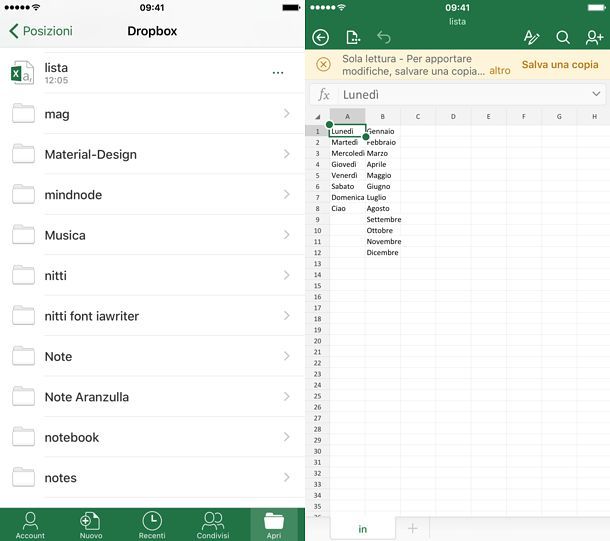Open the mindnode folder icon
The height and width of the screenshot is (541, 610).
[x=23, y=194]
